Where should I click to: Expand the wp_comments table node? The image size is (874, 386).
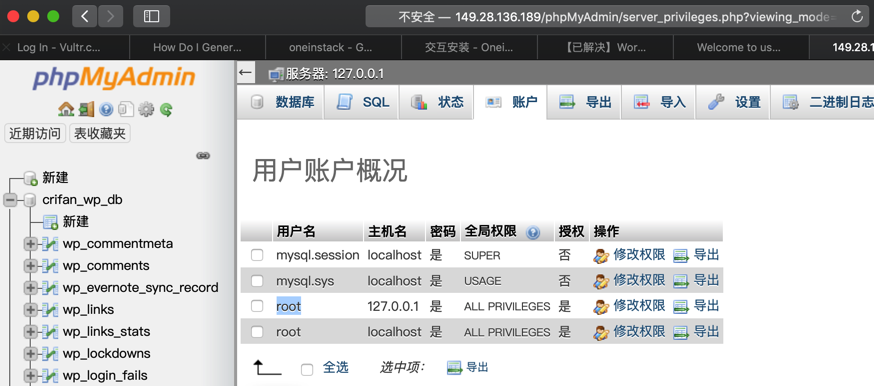pos(30,266)
